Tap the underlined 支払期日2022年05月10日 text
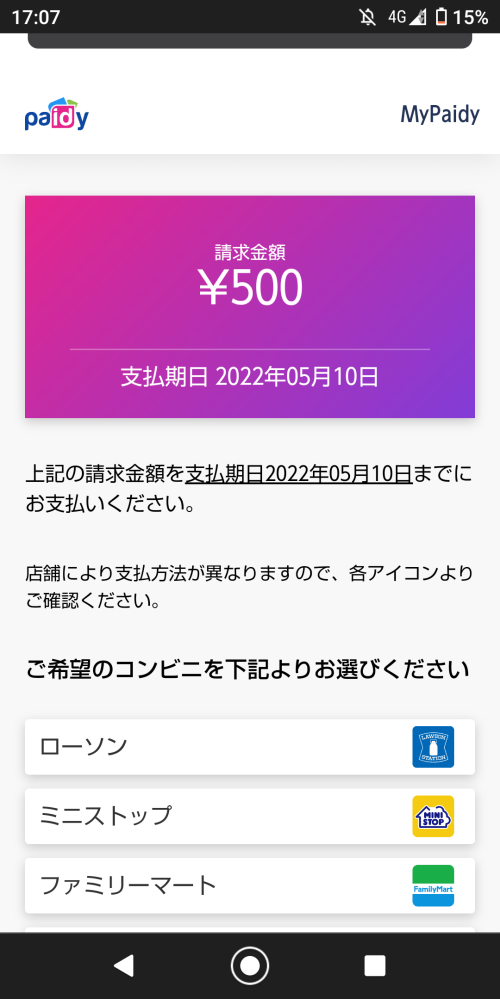The height and width of the screenshot is (999, 500). pyautogui.click(x=299, y=474)
